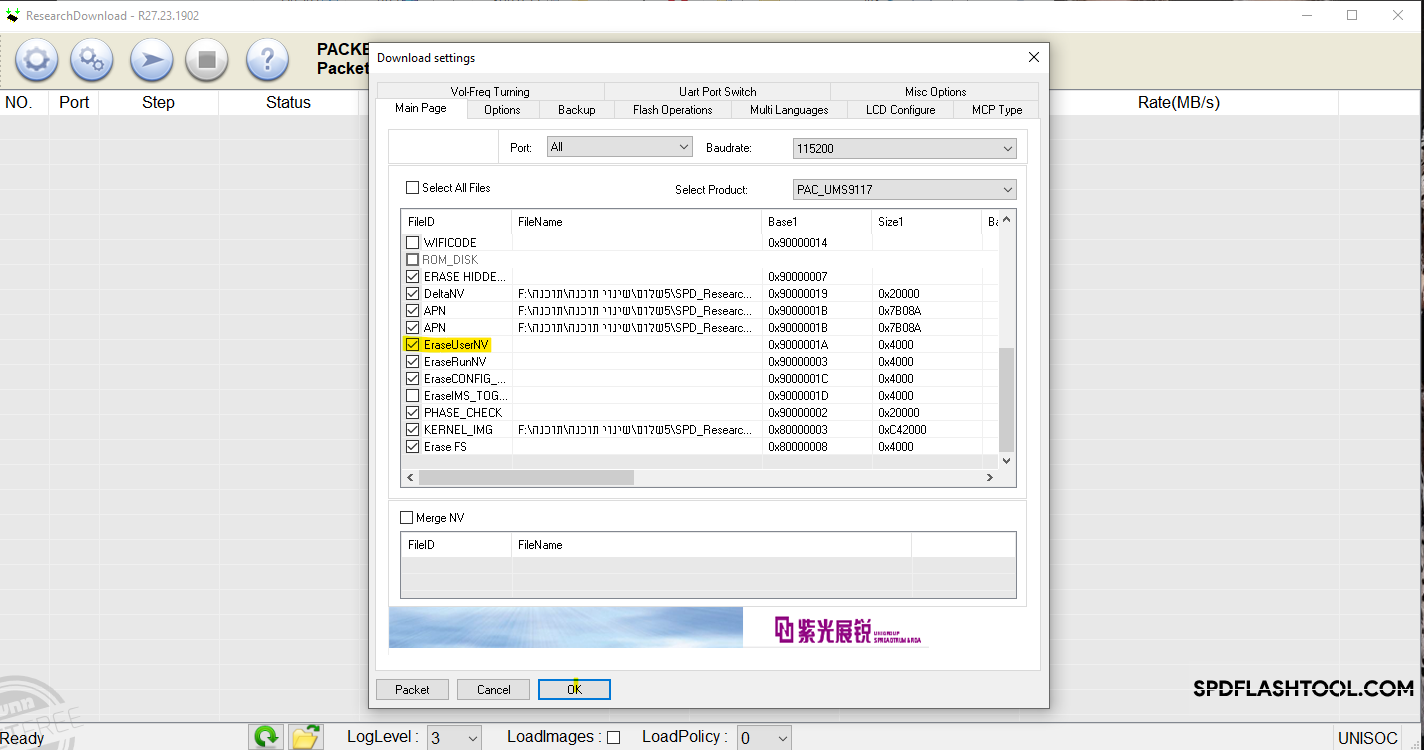Open the Misc Options tab

point(935,92)
